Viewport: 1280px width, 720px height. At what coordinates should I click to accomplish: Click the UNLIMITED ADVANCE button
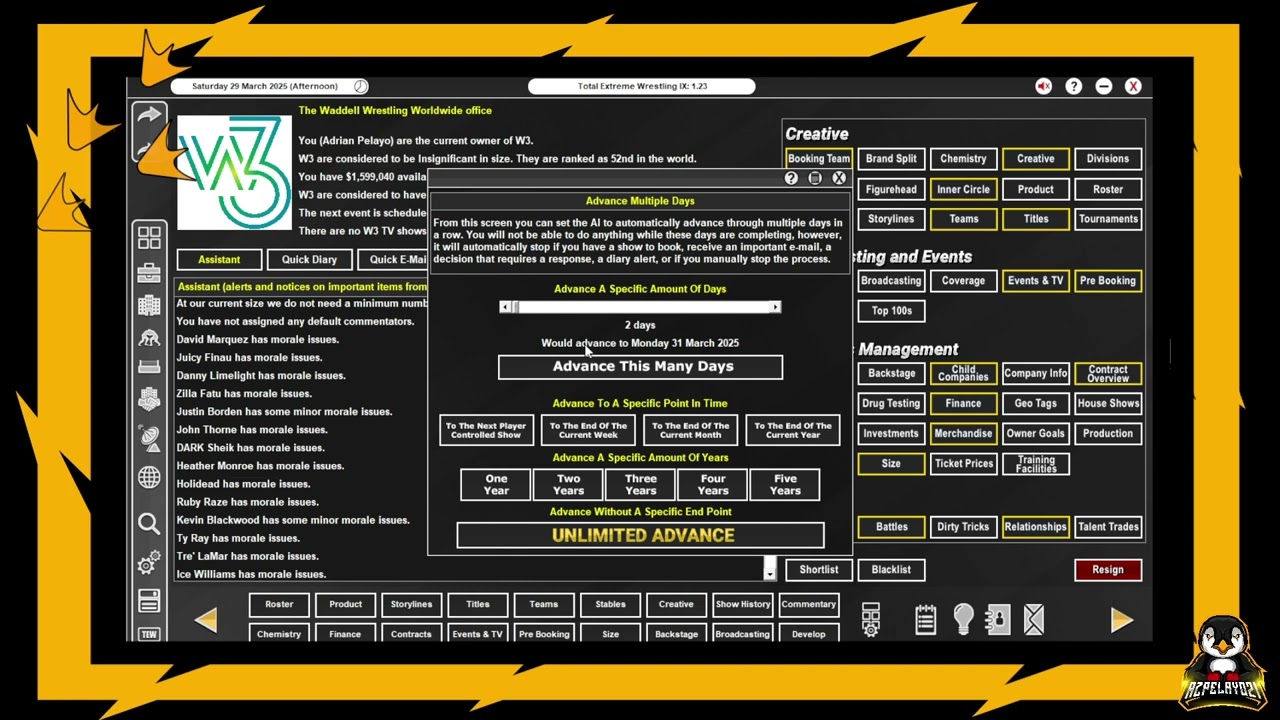click(641, 535)
